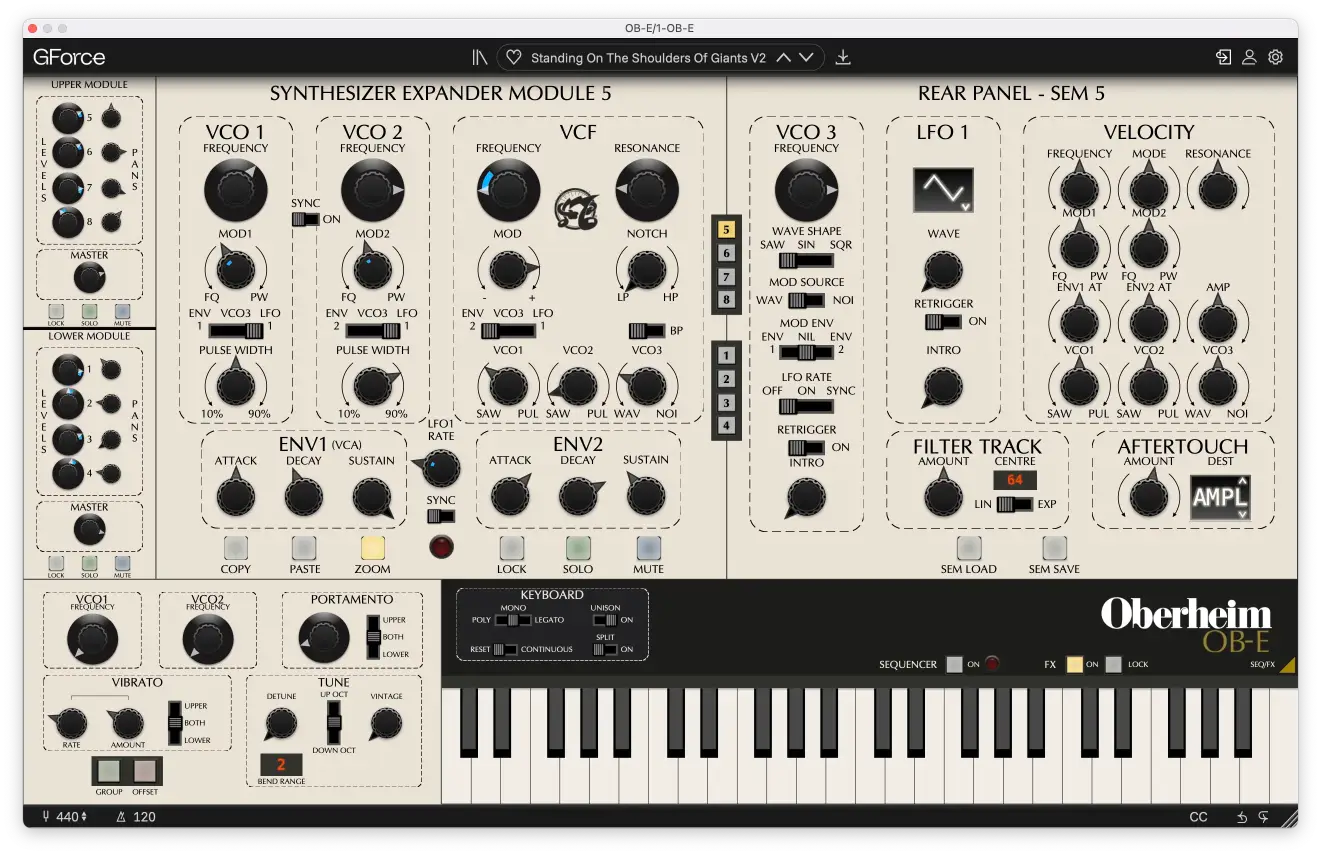The height and width of the screenshot is (855, 1321).
Task: Toggle the VCO 3 RETRIGGER switch
Action: [806, 447]
